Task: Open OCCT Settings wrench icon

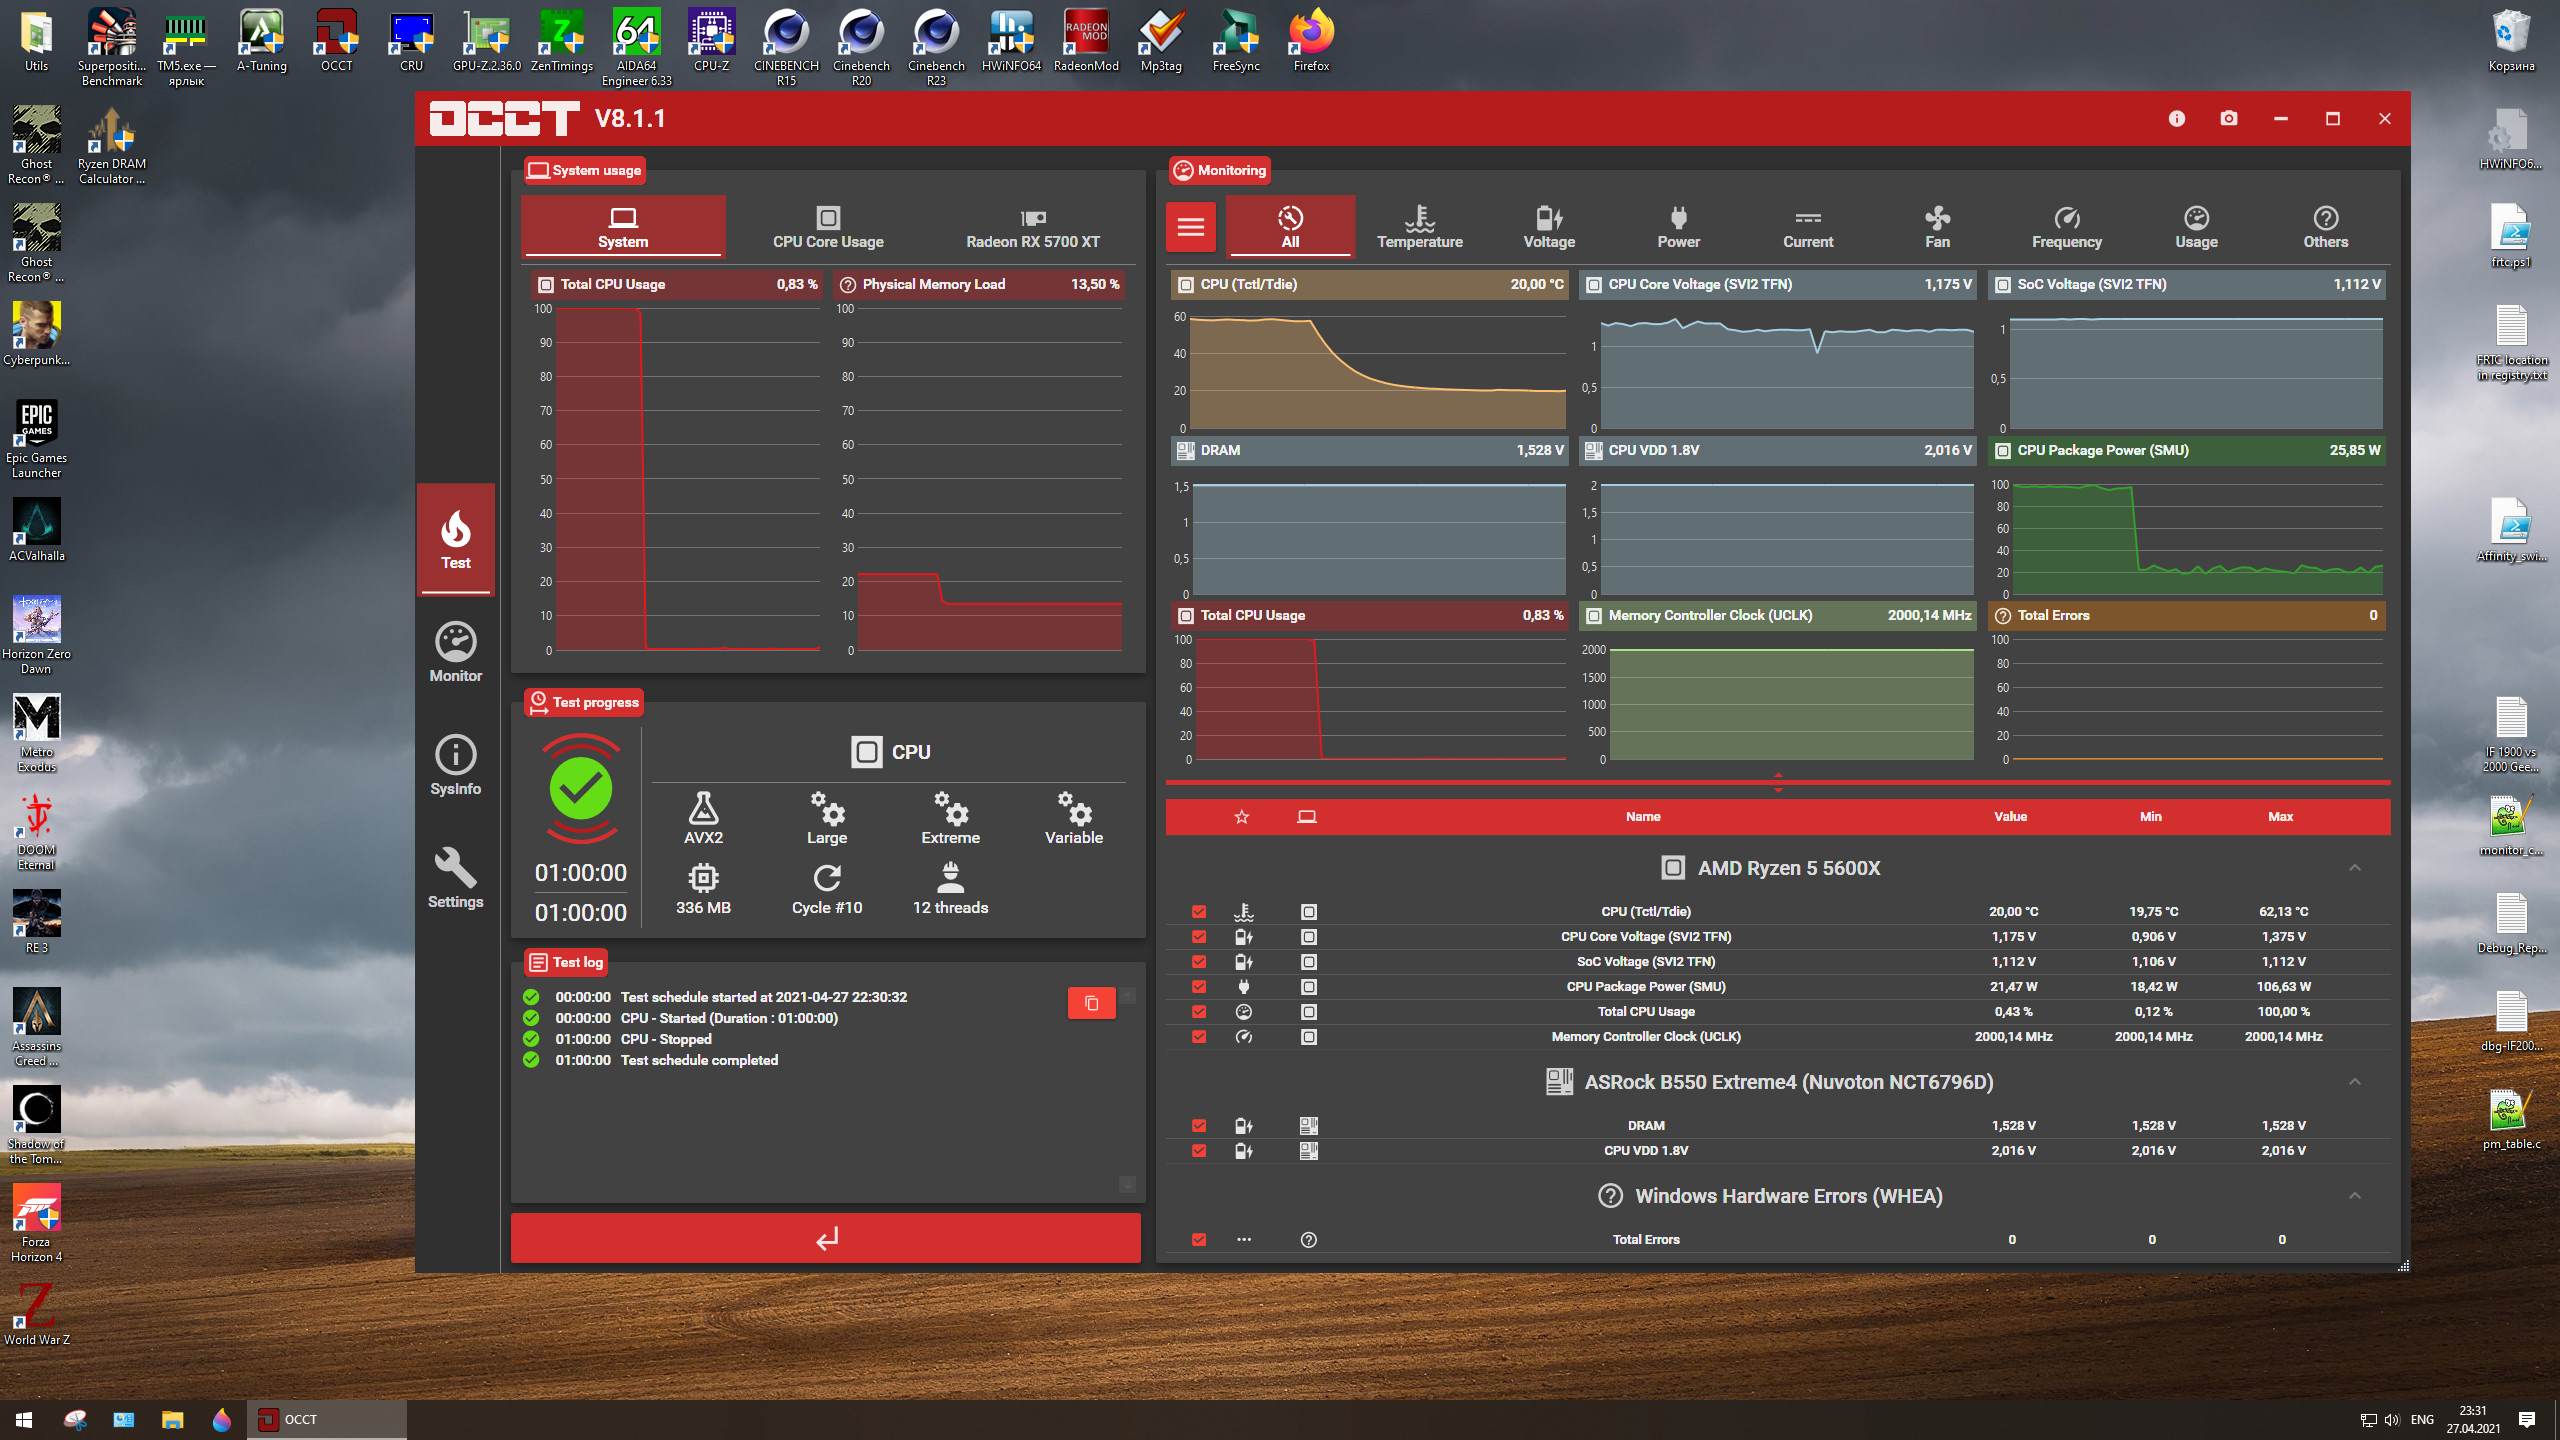Action: point(455,878)
